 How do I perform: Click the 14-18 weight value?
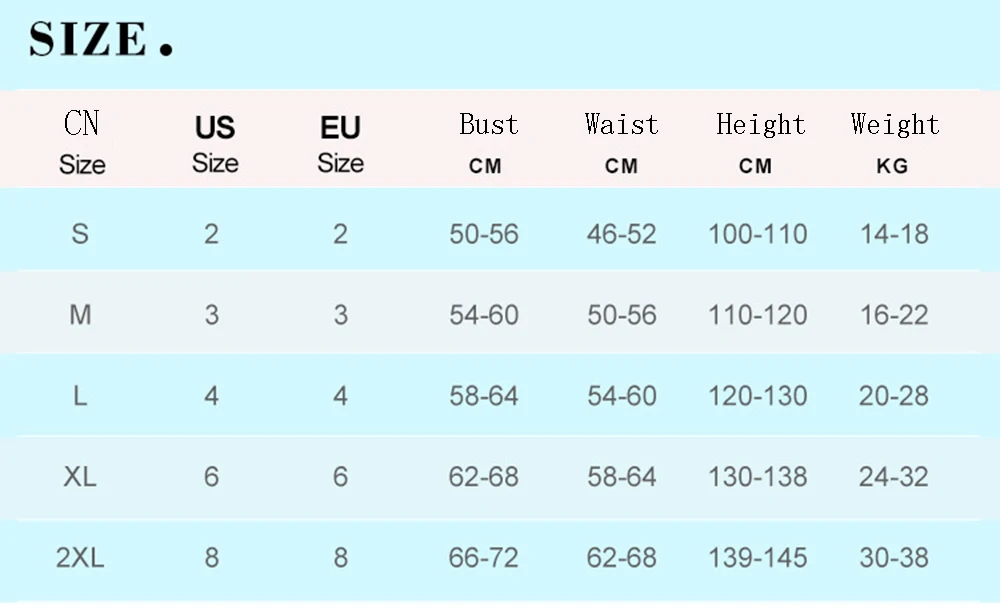[x=894, y=234]
